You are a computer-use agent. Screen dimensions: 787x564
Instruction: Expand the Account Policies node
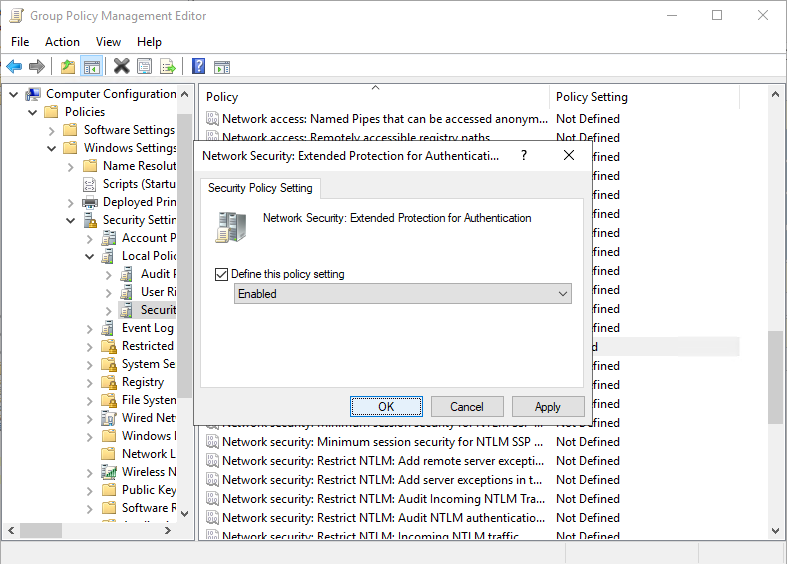(89, 239)
